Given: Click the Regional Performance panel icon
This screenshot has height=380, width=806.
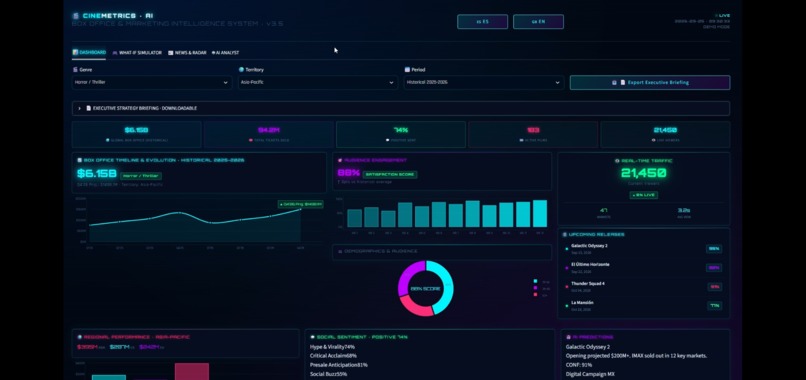Looking at the screenshot, I should 80,337.
